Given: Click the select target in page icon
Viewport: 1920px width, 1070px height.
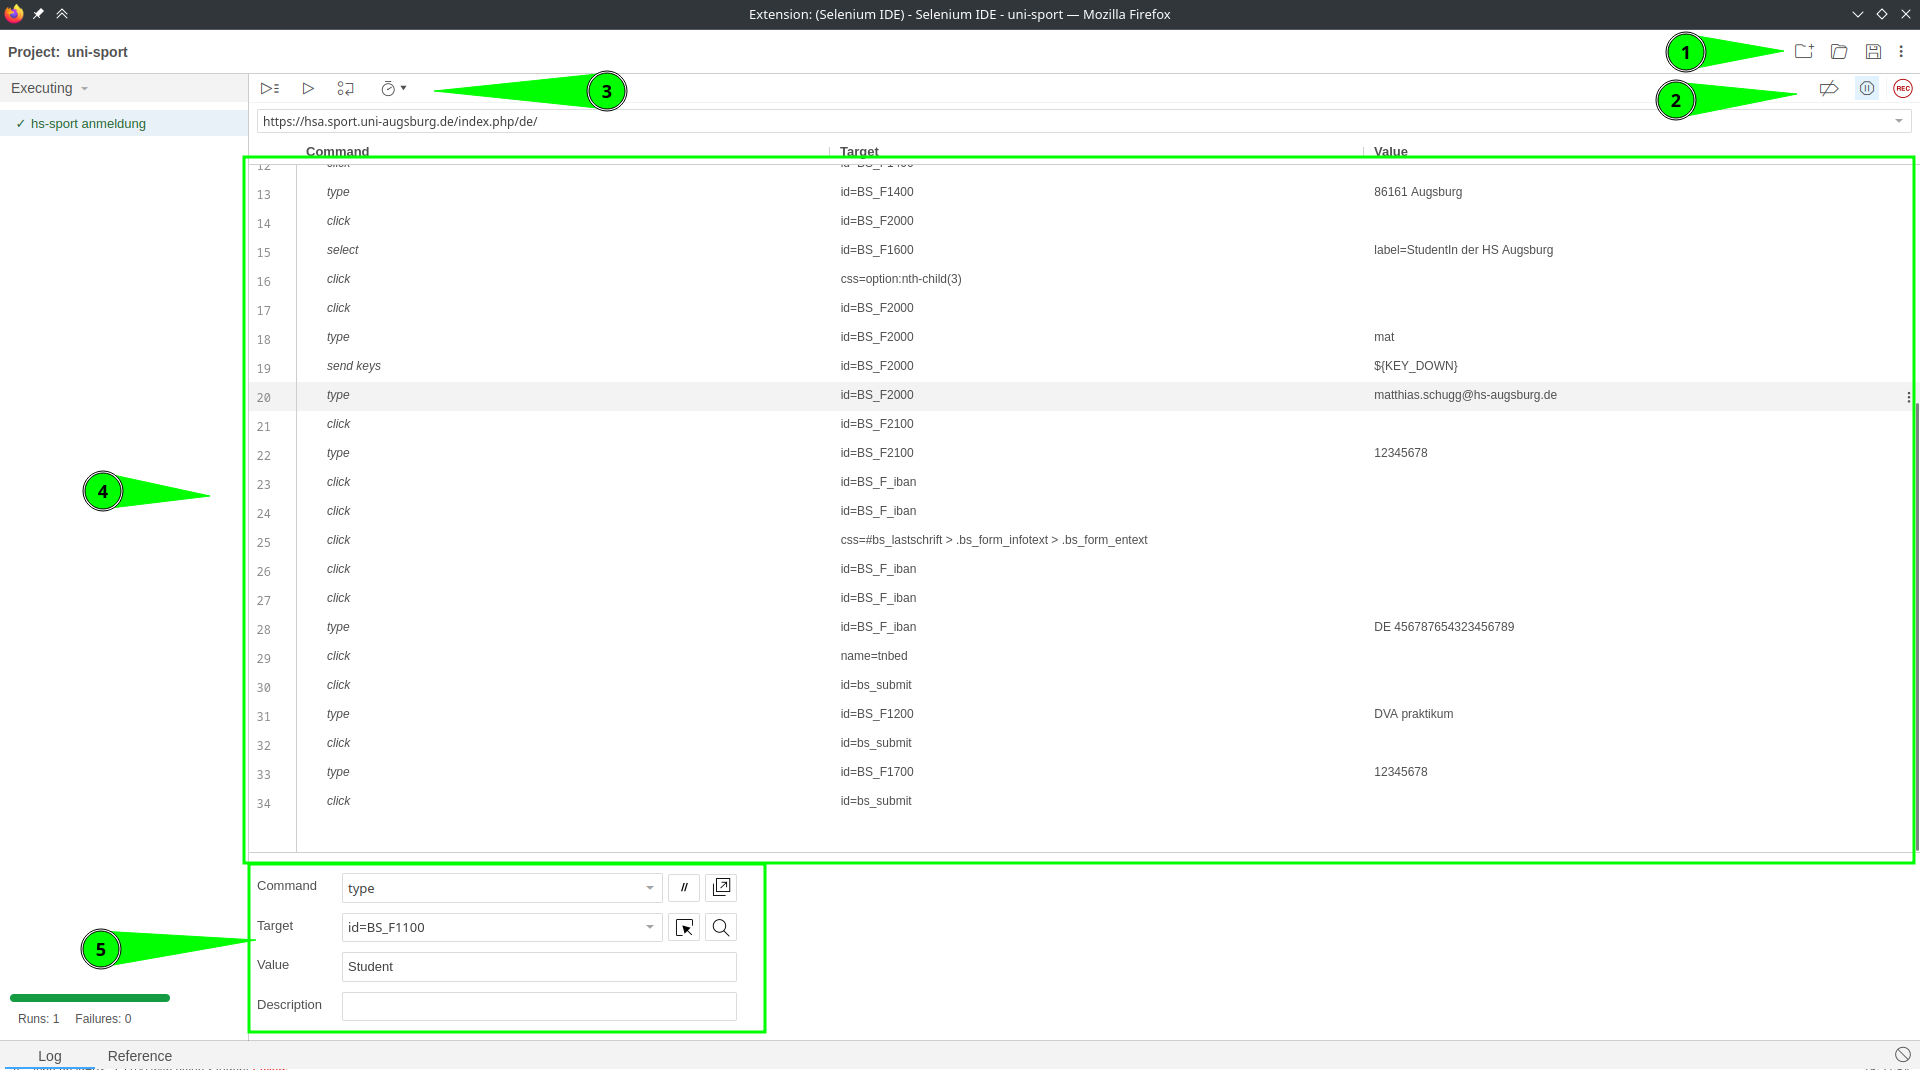Looking at the screenshot, I should pos(684,928).
